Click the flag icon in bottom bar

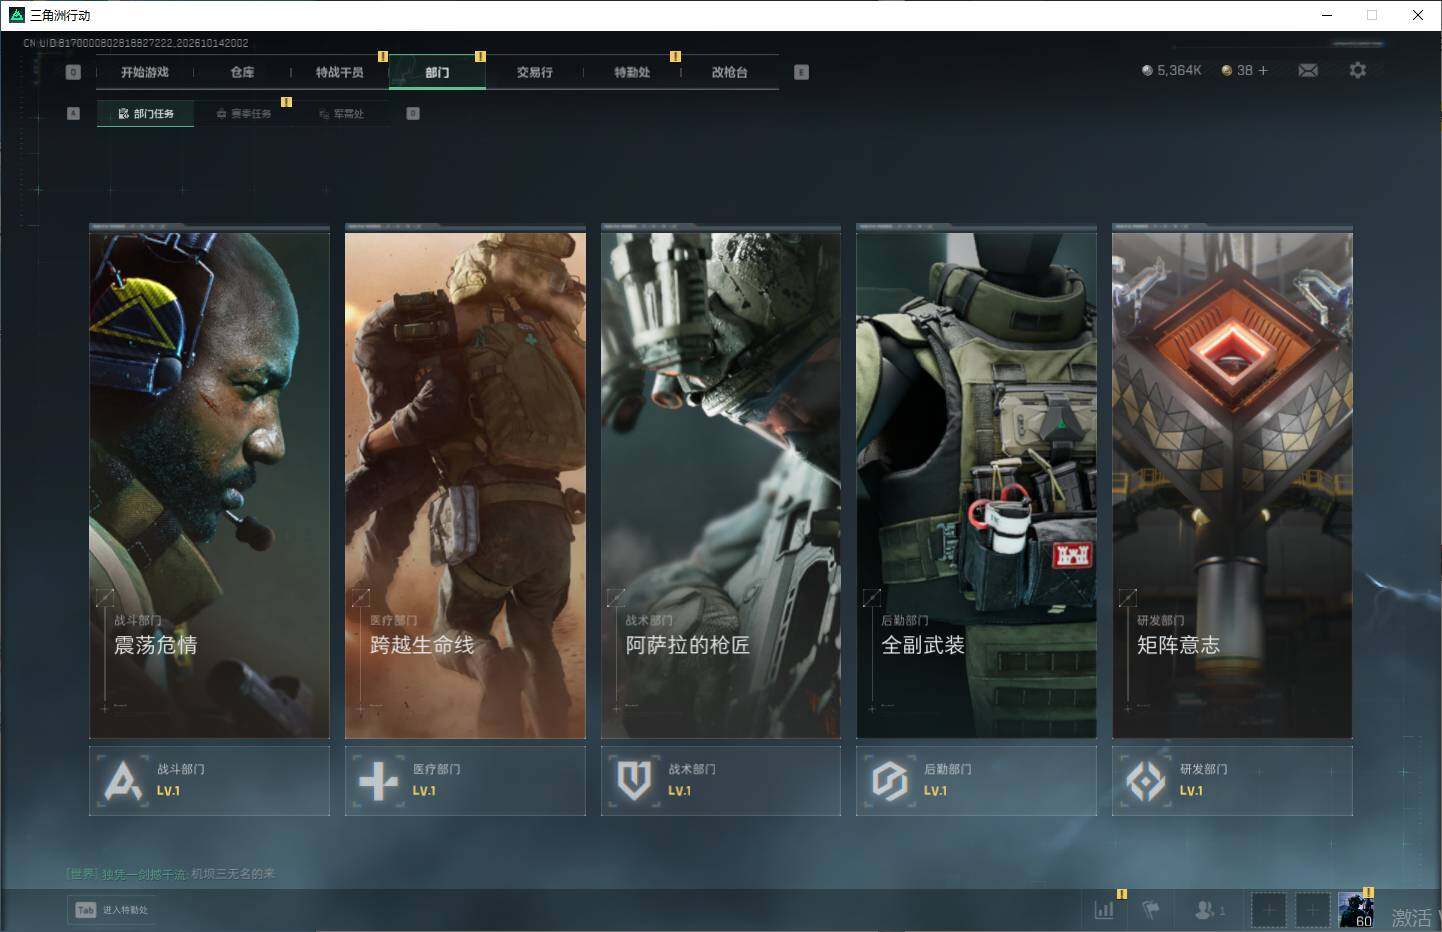tap(1151, 909)
